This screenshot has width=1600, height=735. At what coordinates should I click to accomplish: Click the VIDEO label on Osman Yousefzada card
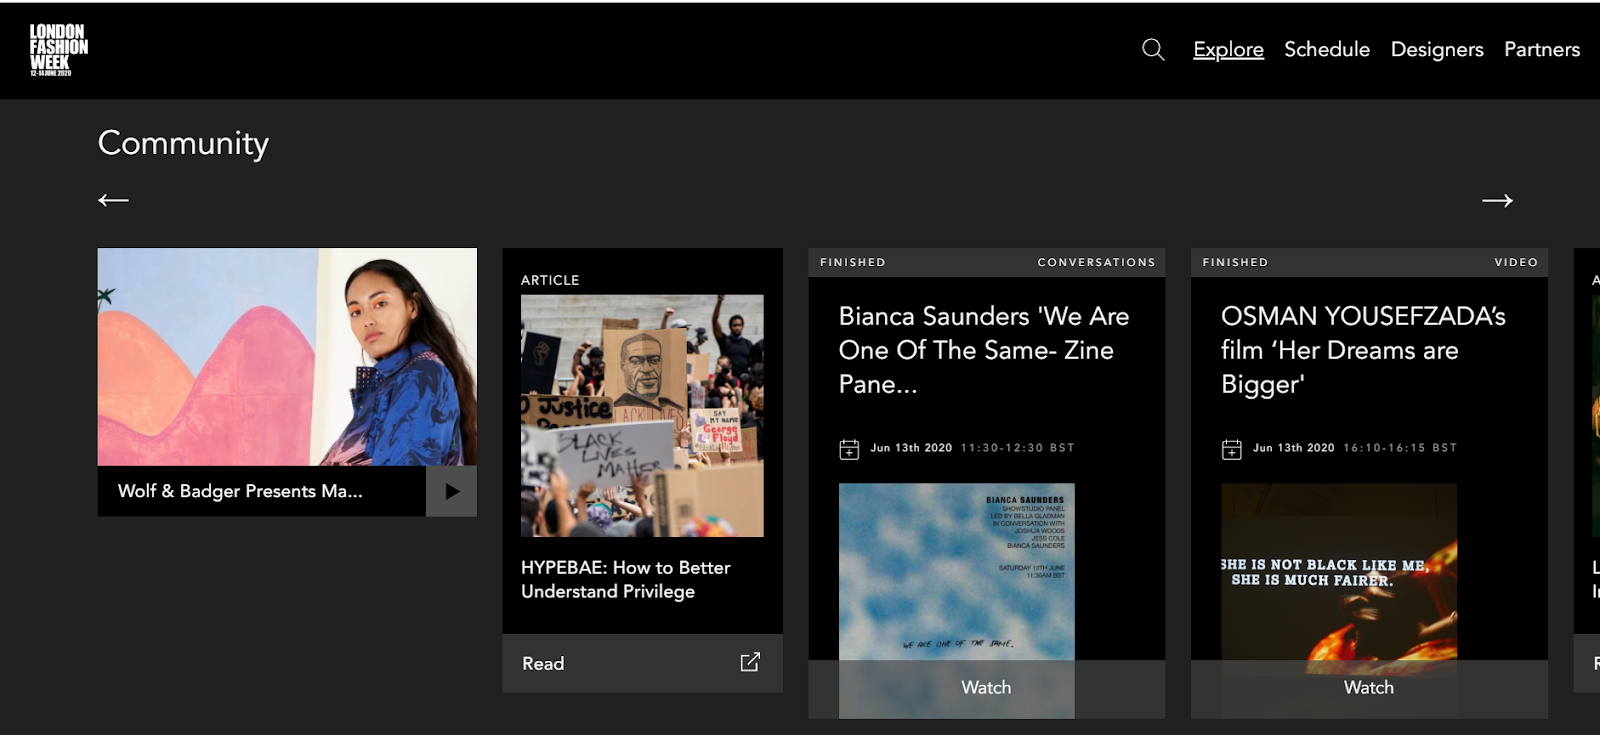click(x=1516, y=262)
